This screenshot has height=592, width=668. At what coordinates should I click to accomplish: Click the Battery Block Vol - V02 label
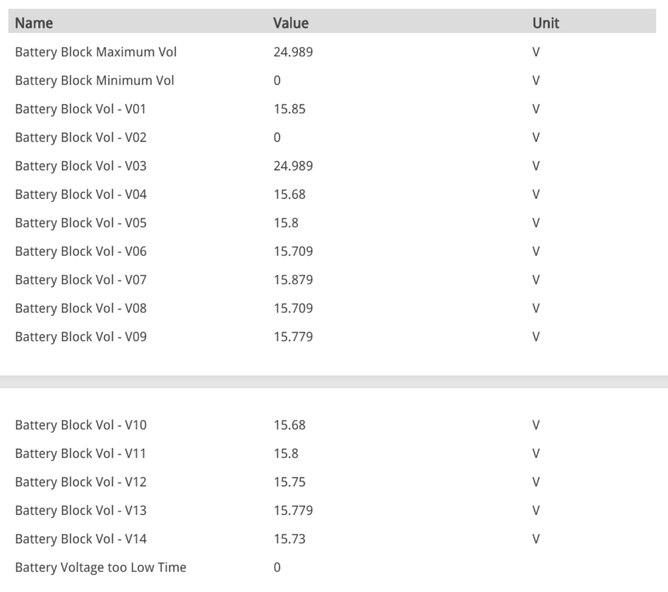point(81,137)
